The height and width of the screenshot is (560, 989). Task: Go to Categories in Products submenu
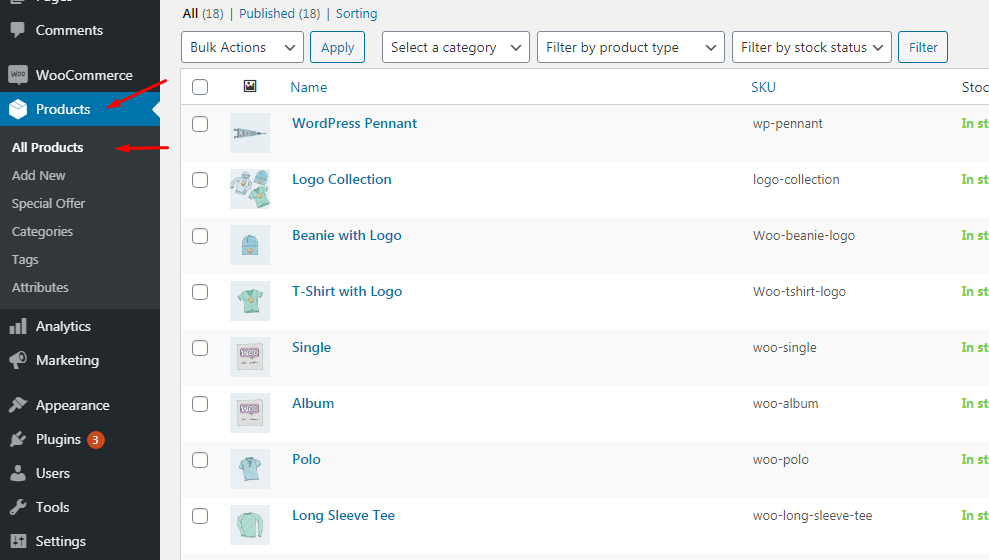[x=42, y=231]
